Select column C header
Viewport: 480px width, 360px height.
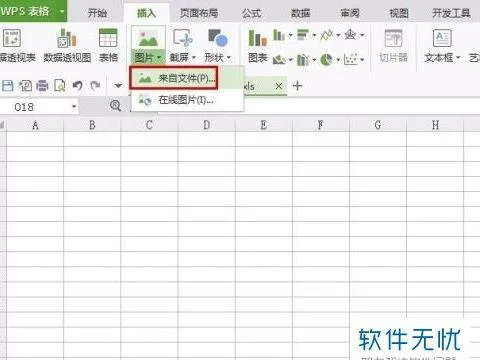(x=149, y=125)
